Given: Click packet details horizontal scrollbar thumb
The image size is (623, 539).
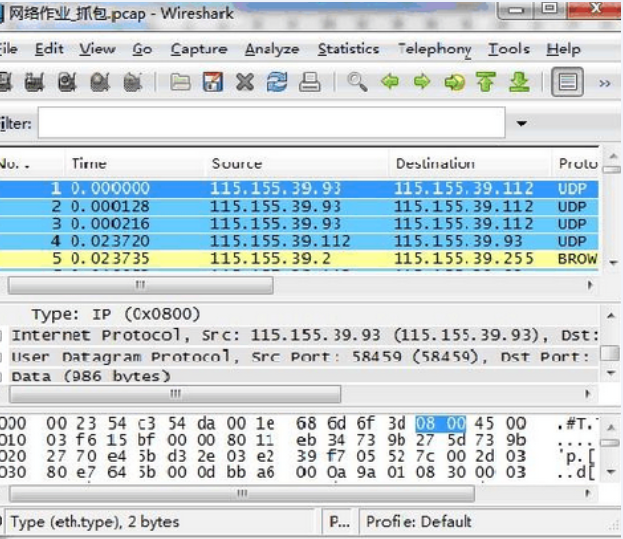Looking at the screenshot, I should [x=175, y=394].
